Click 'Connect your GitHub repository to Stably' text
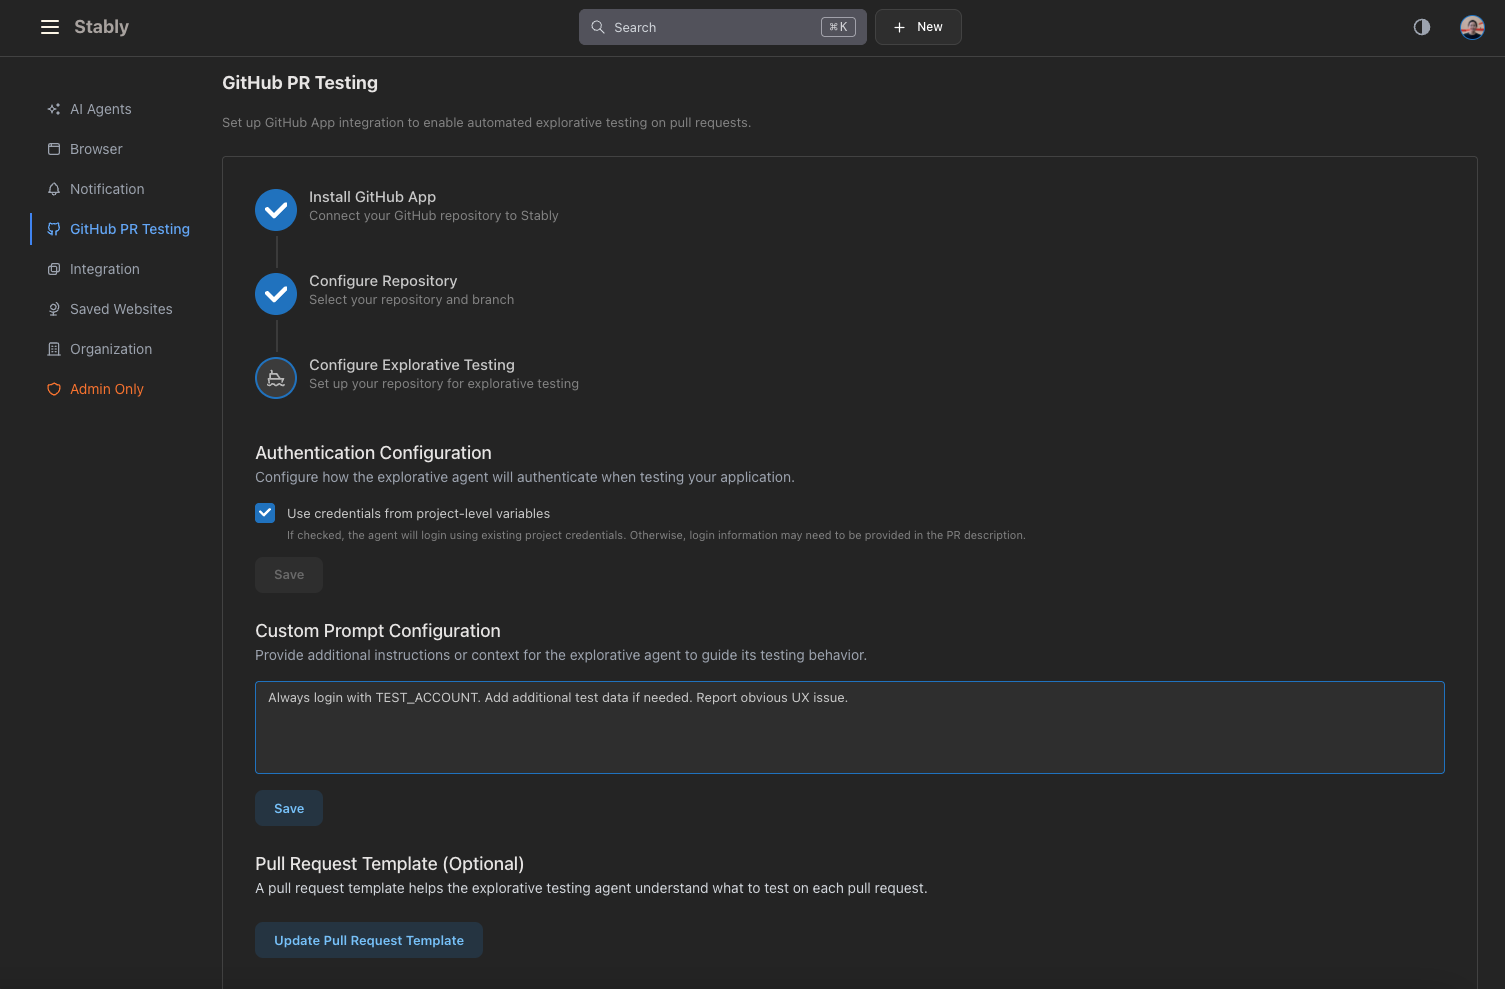This screenshot has width=1505, height=989. pyautogui.click(x=434, y=216)
